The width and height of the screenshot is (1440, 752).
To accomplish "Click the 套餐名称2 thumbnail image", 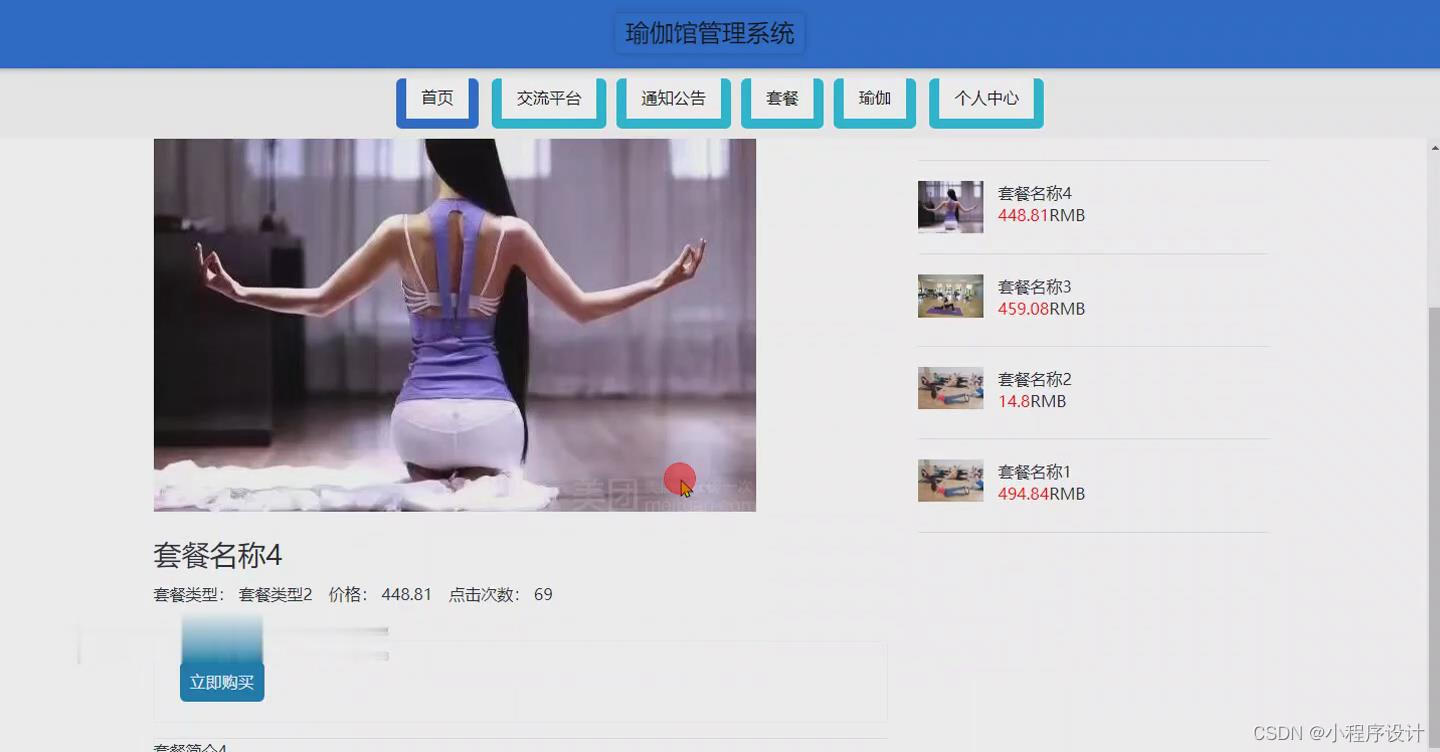I will (950, 388).
